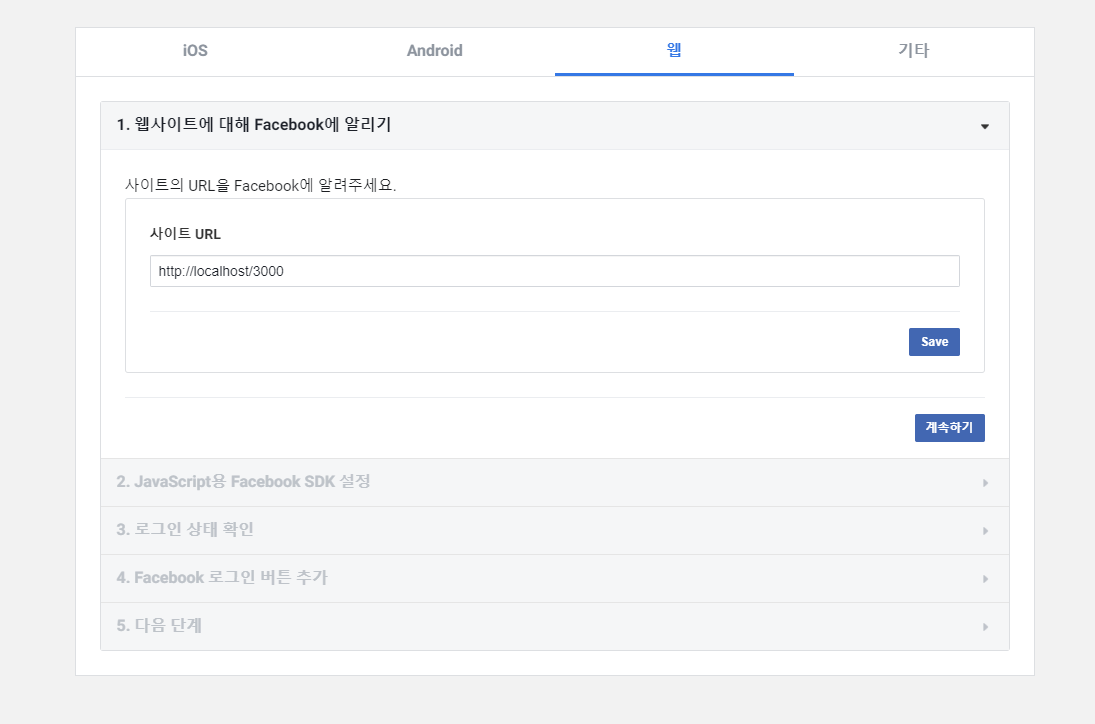Expand the 로그인 상태 확인 arrow
Image resolution: width=1095 pixels, height=724 pixels.
(985, 531)
